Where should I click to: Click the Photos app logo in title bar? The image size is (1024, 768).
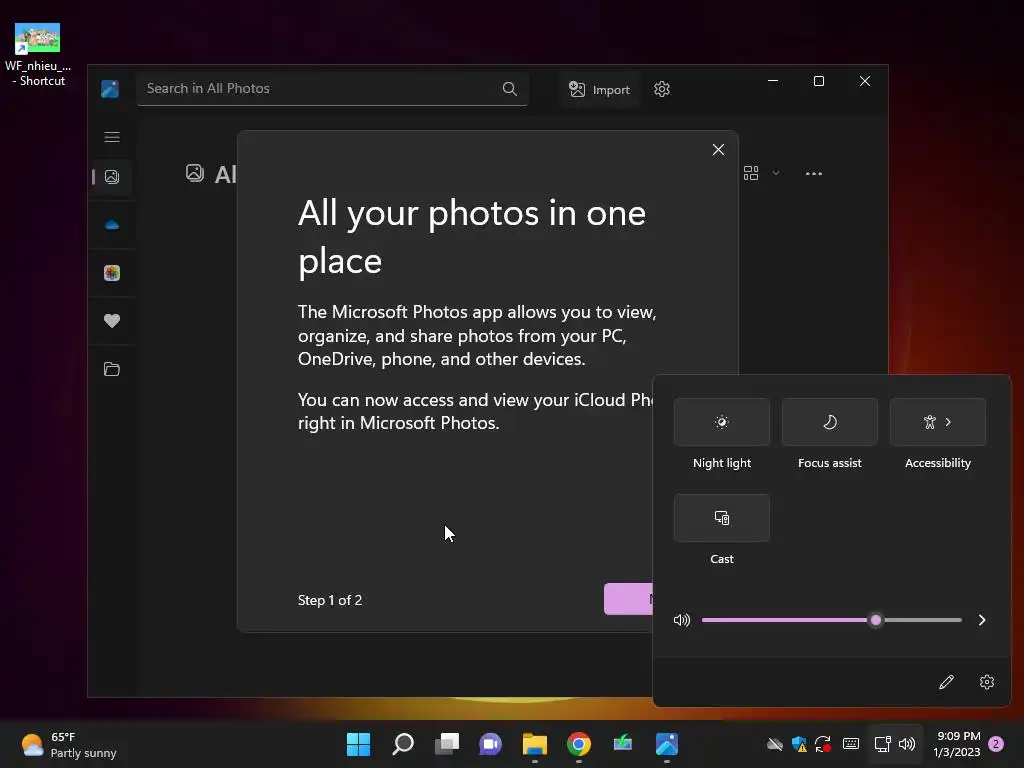(x=110, y=89)
